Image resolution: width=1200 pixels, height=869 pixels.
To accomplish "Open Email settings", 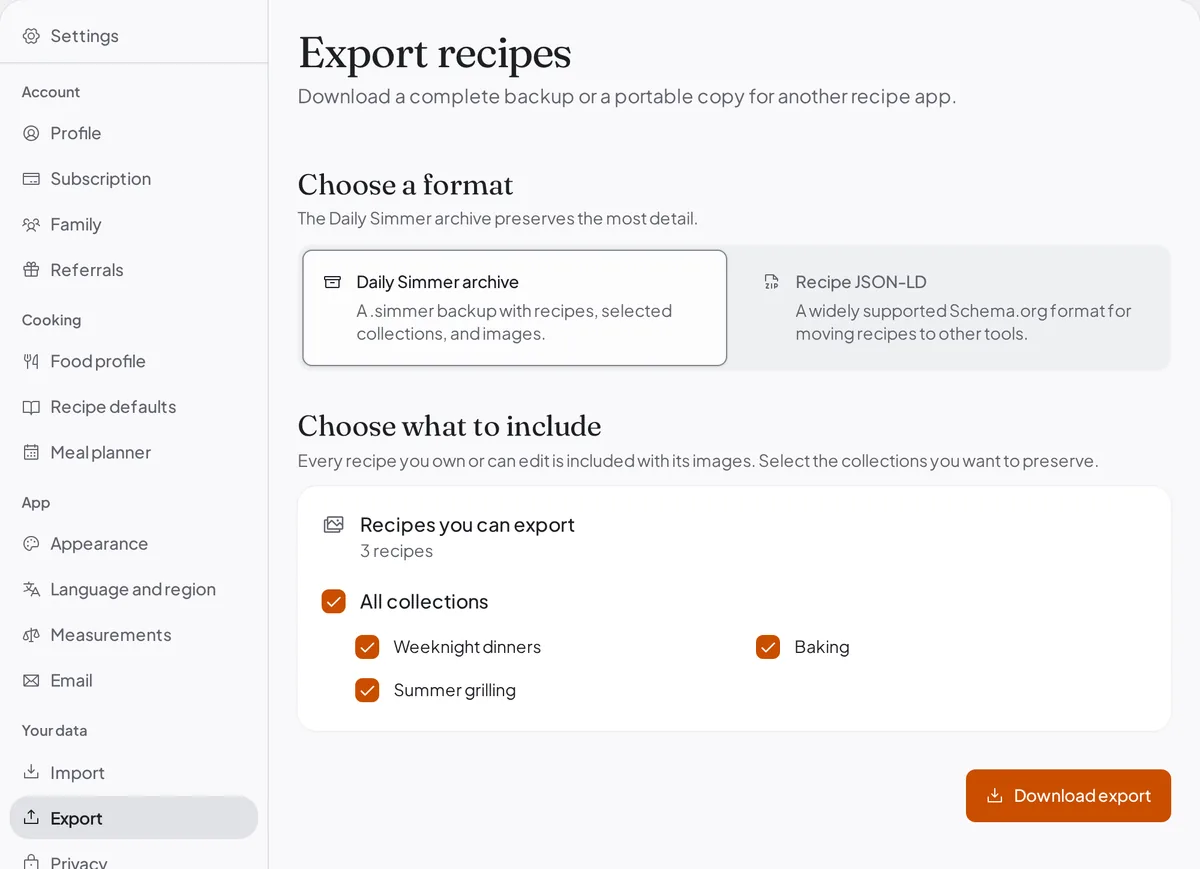I will click(134, 681).
